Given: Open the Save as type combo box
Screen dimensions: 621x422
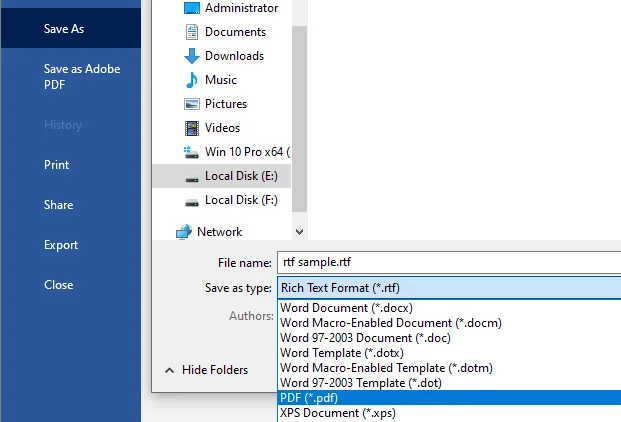Looking at the screenshot, I should (449, 288).
